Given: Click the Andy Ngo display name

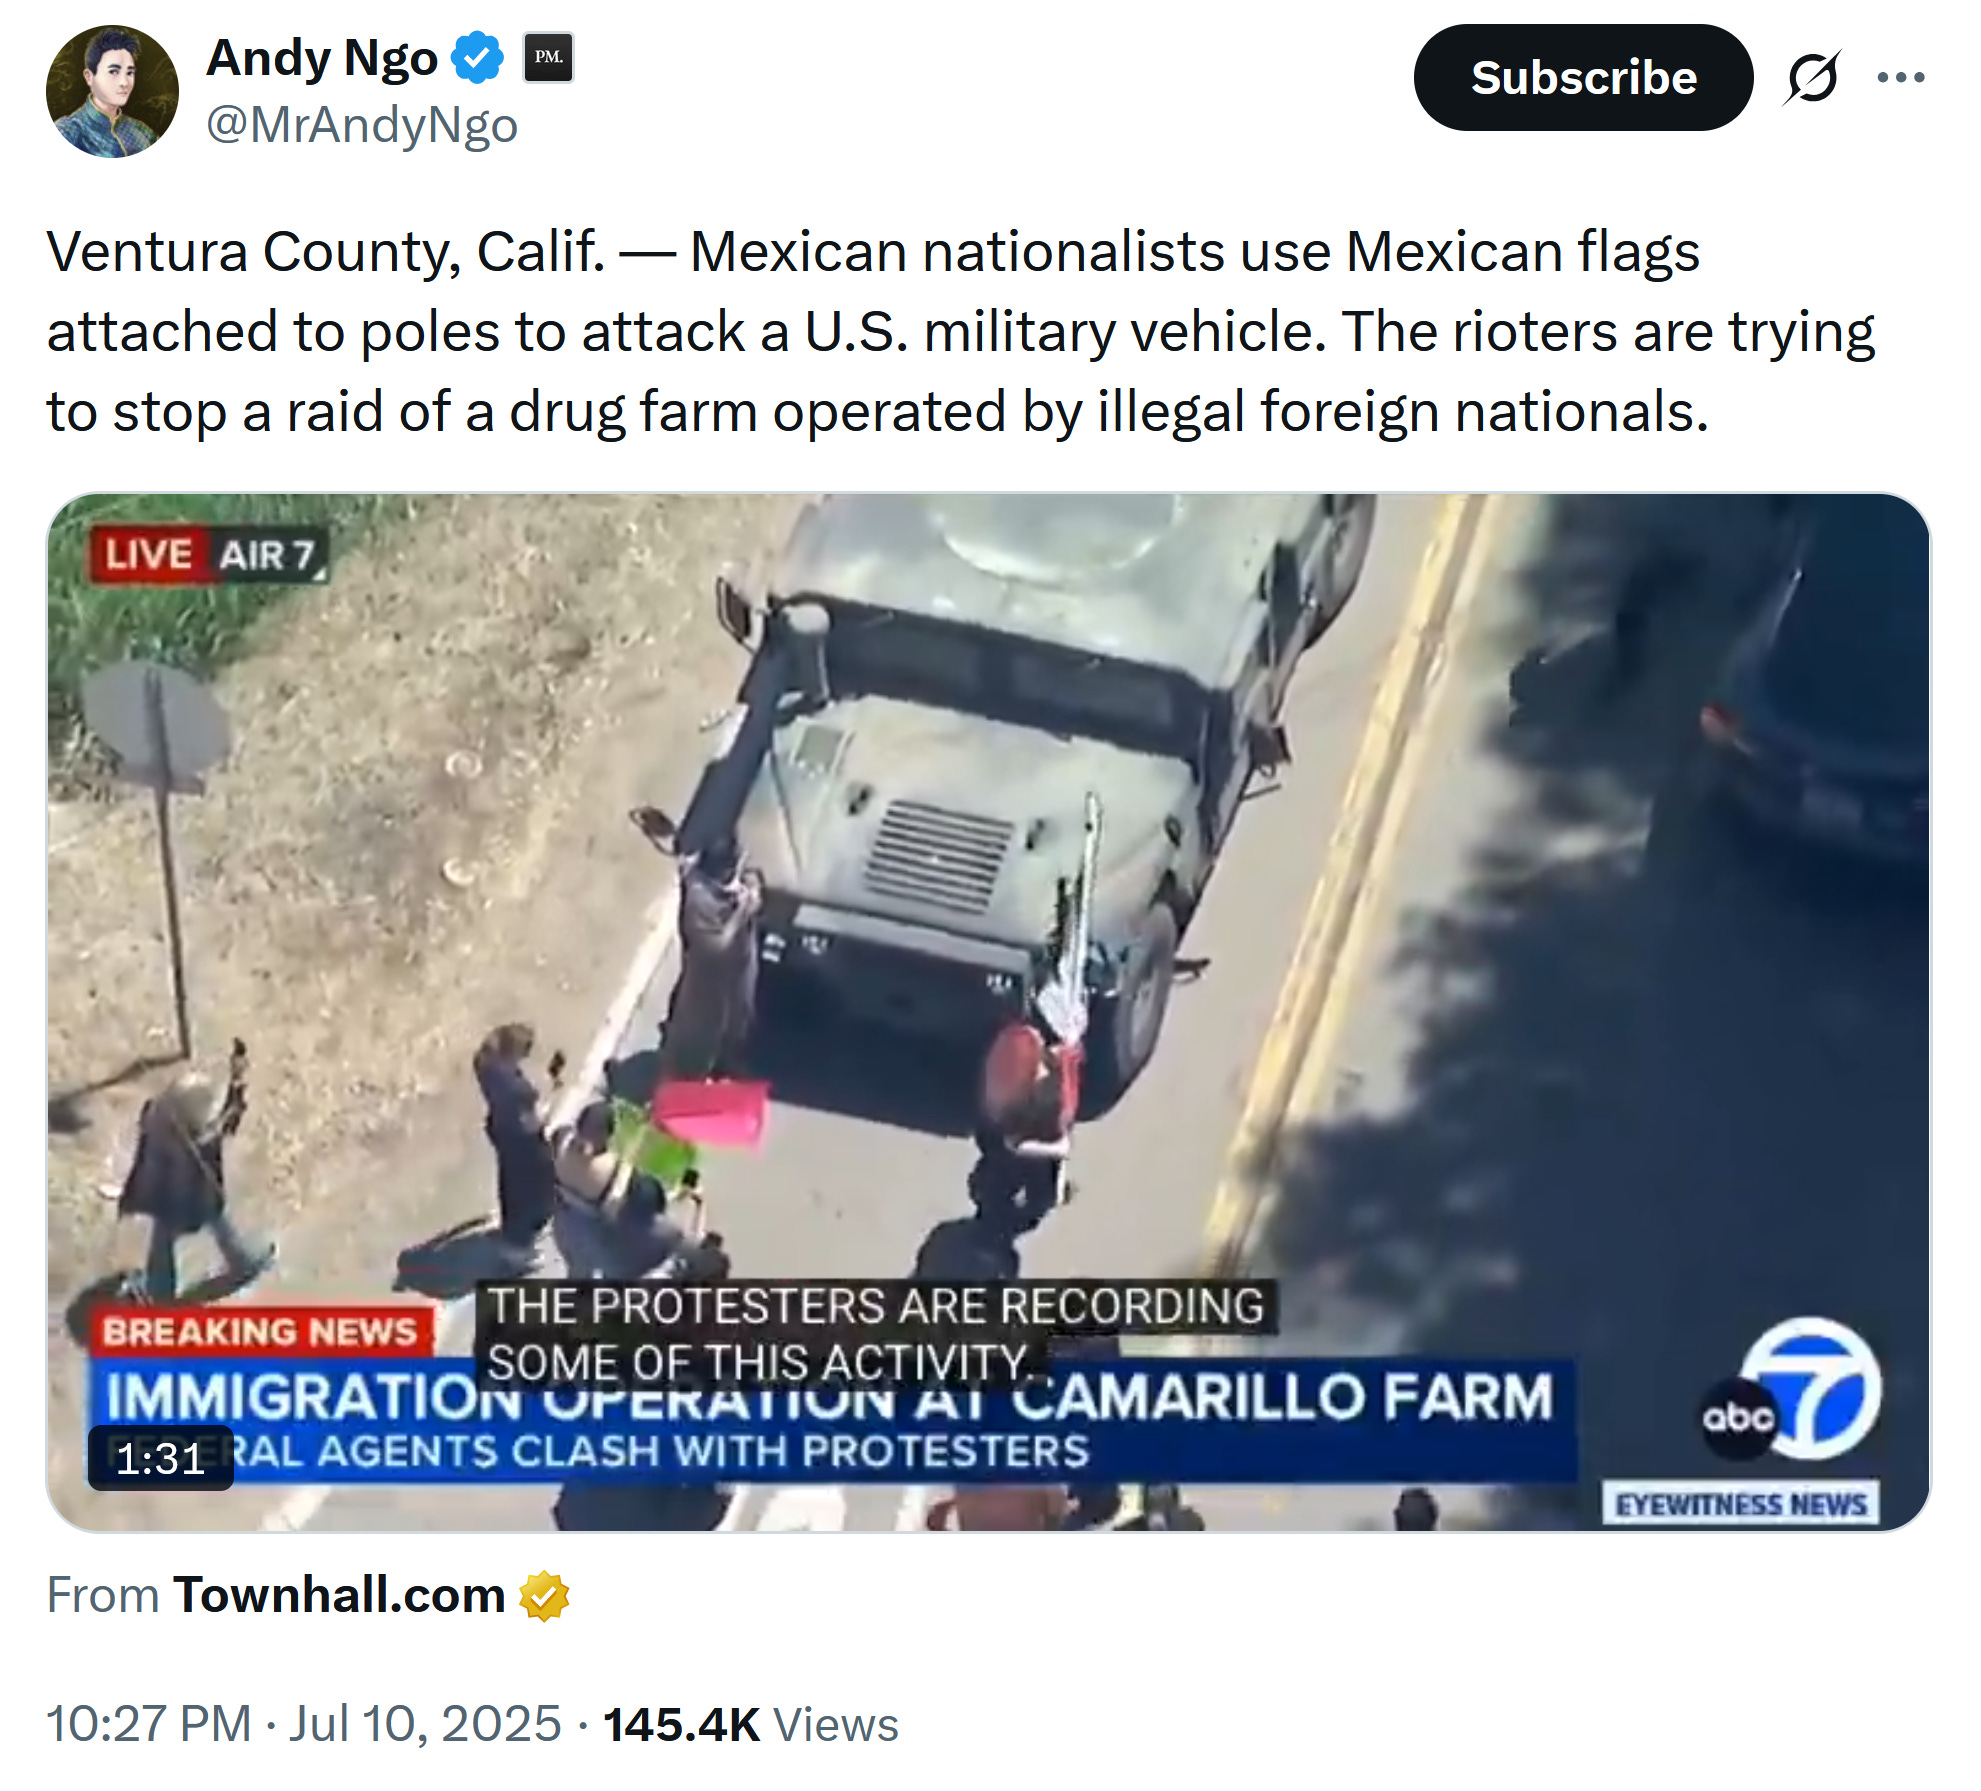Looking at the screenshot, I should pyautogui.click(x=322, y=58).
